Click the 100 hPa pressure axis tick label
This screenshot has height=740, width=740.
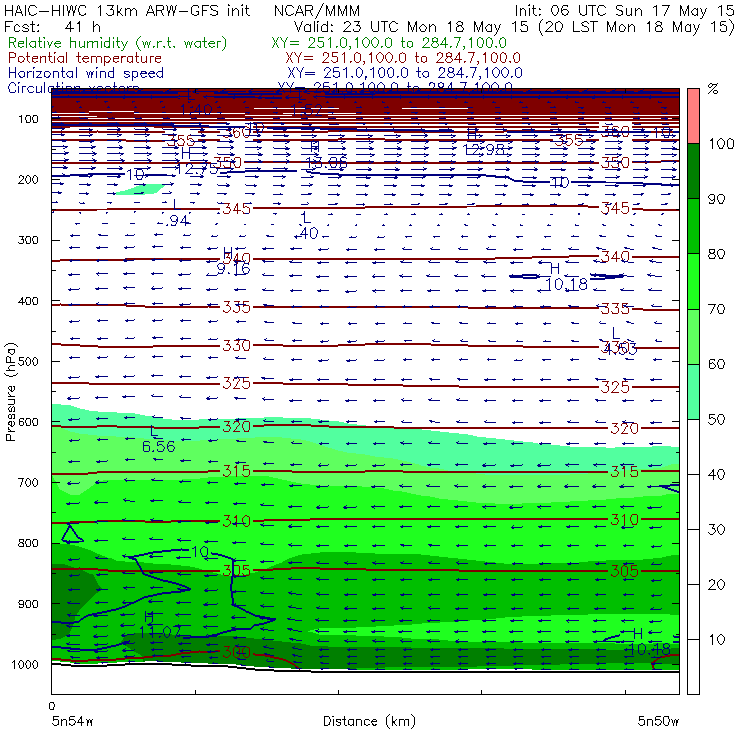(x=28, y=119)
